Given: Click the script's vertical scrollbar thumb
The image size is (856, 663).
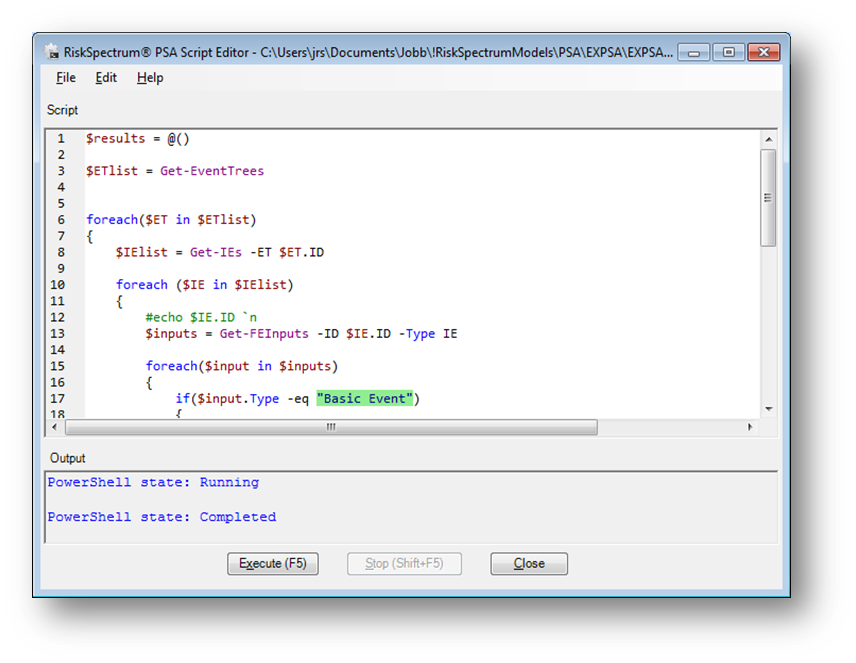Looking at the screenshot, I should [768, 197].
